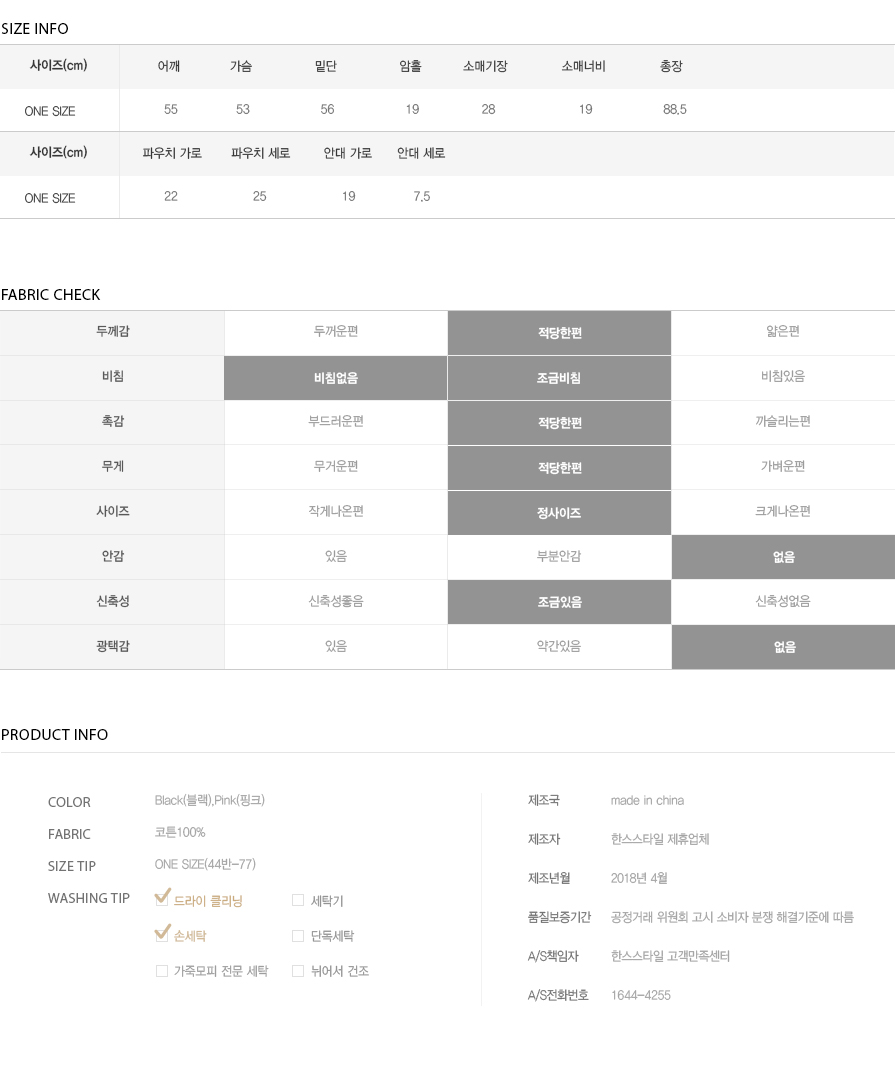895x1081 pixels.
Task: Select the 코튼100% fabric text
Action: pos(180,833)
